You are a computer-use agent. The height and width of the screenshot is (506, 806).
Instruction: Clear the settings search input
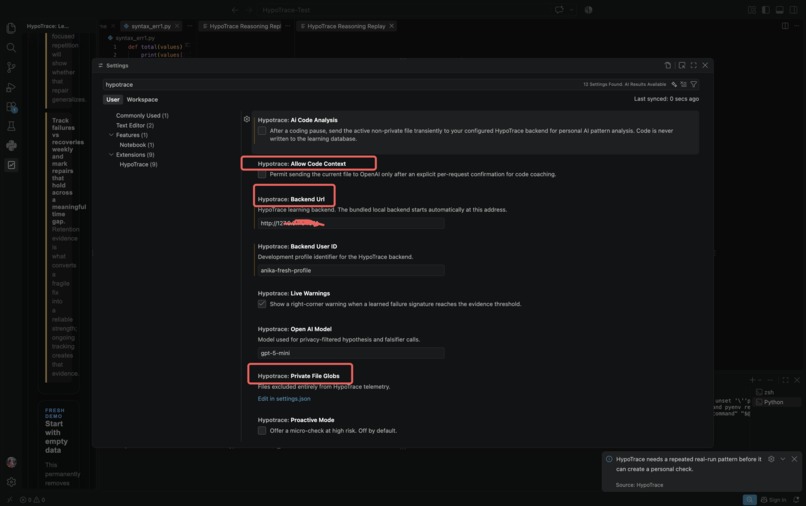[x=683, y=84]
